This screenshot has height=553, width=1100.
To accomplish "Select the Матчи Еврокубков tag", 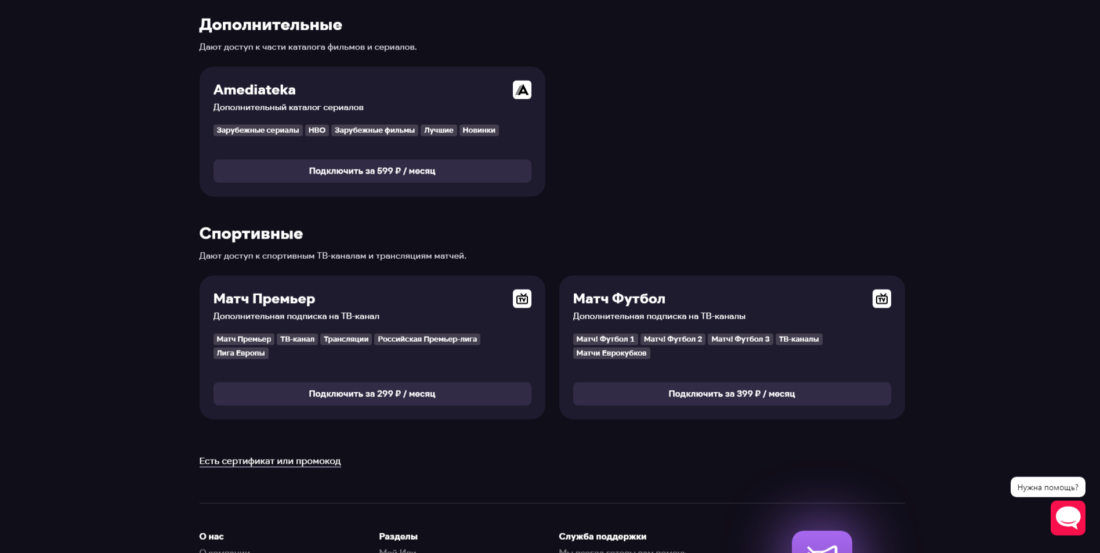I will point(611,353).
